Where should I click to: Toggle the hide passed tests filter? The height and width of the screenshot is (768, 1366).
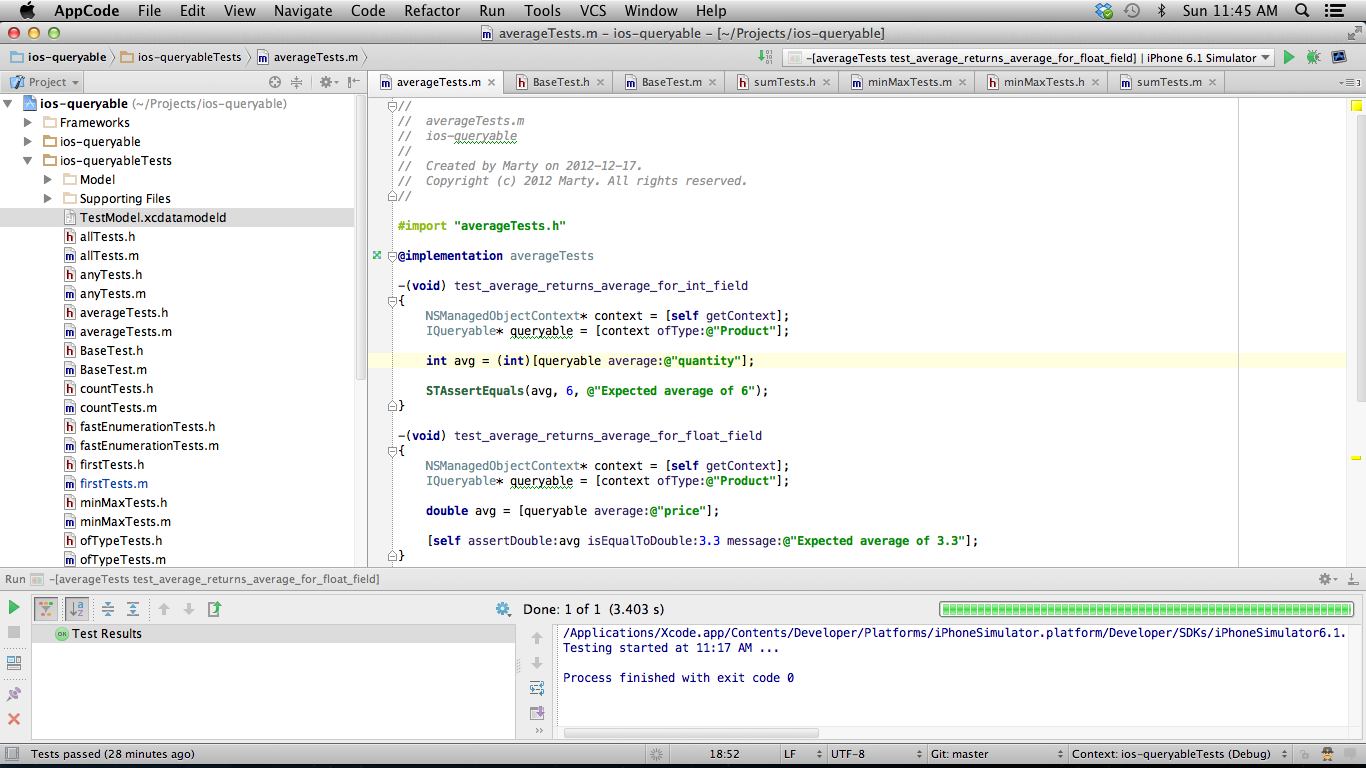pos(46,609)
